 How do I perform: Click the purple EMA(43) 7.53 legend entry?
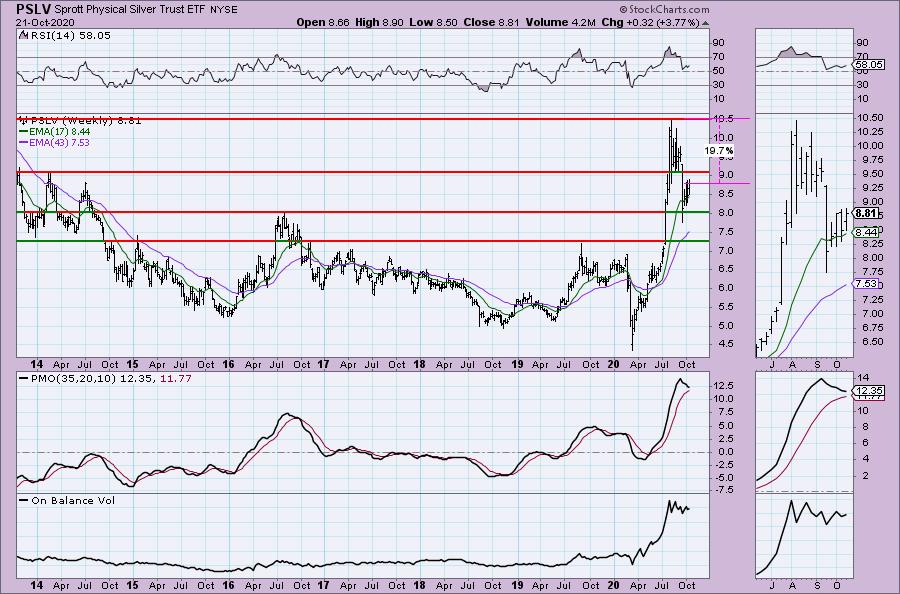(x=55, y=142)
